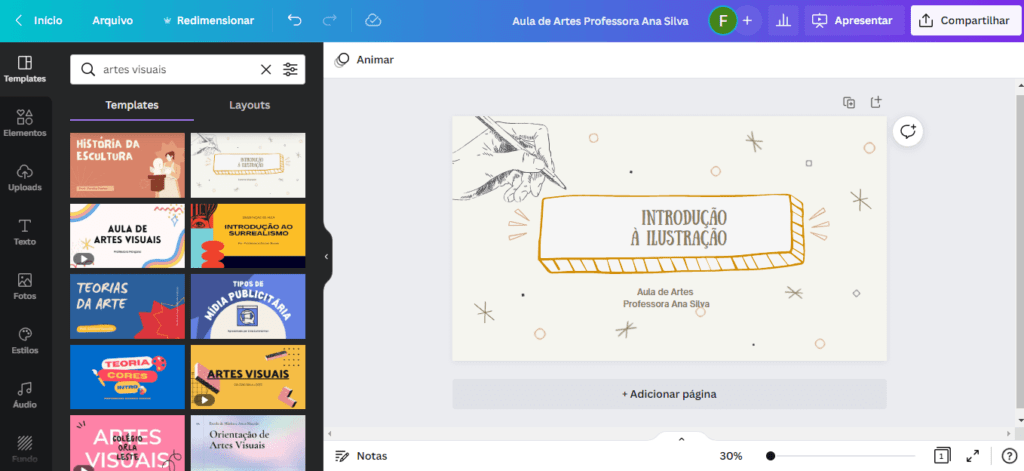Click the Professora Ana Silva canvas text

click(x=666, y=304)
